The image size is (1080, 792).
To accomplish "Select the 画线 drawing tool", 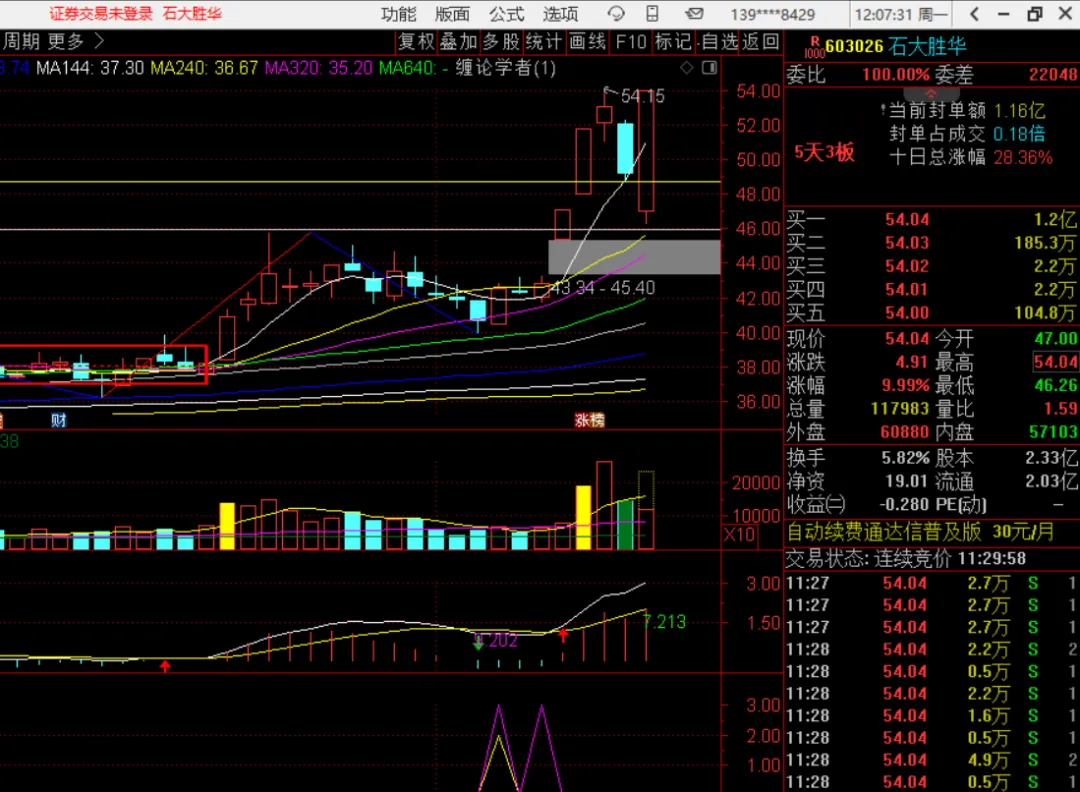I will [x=588, y=42].
